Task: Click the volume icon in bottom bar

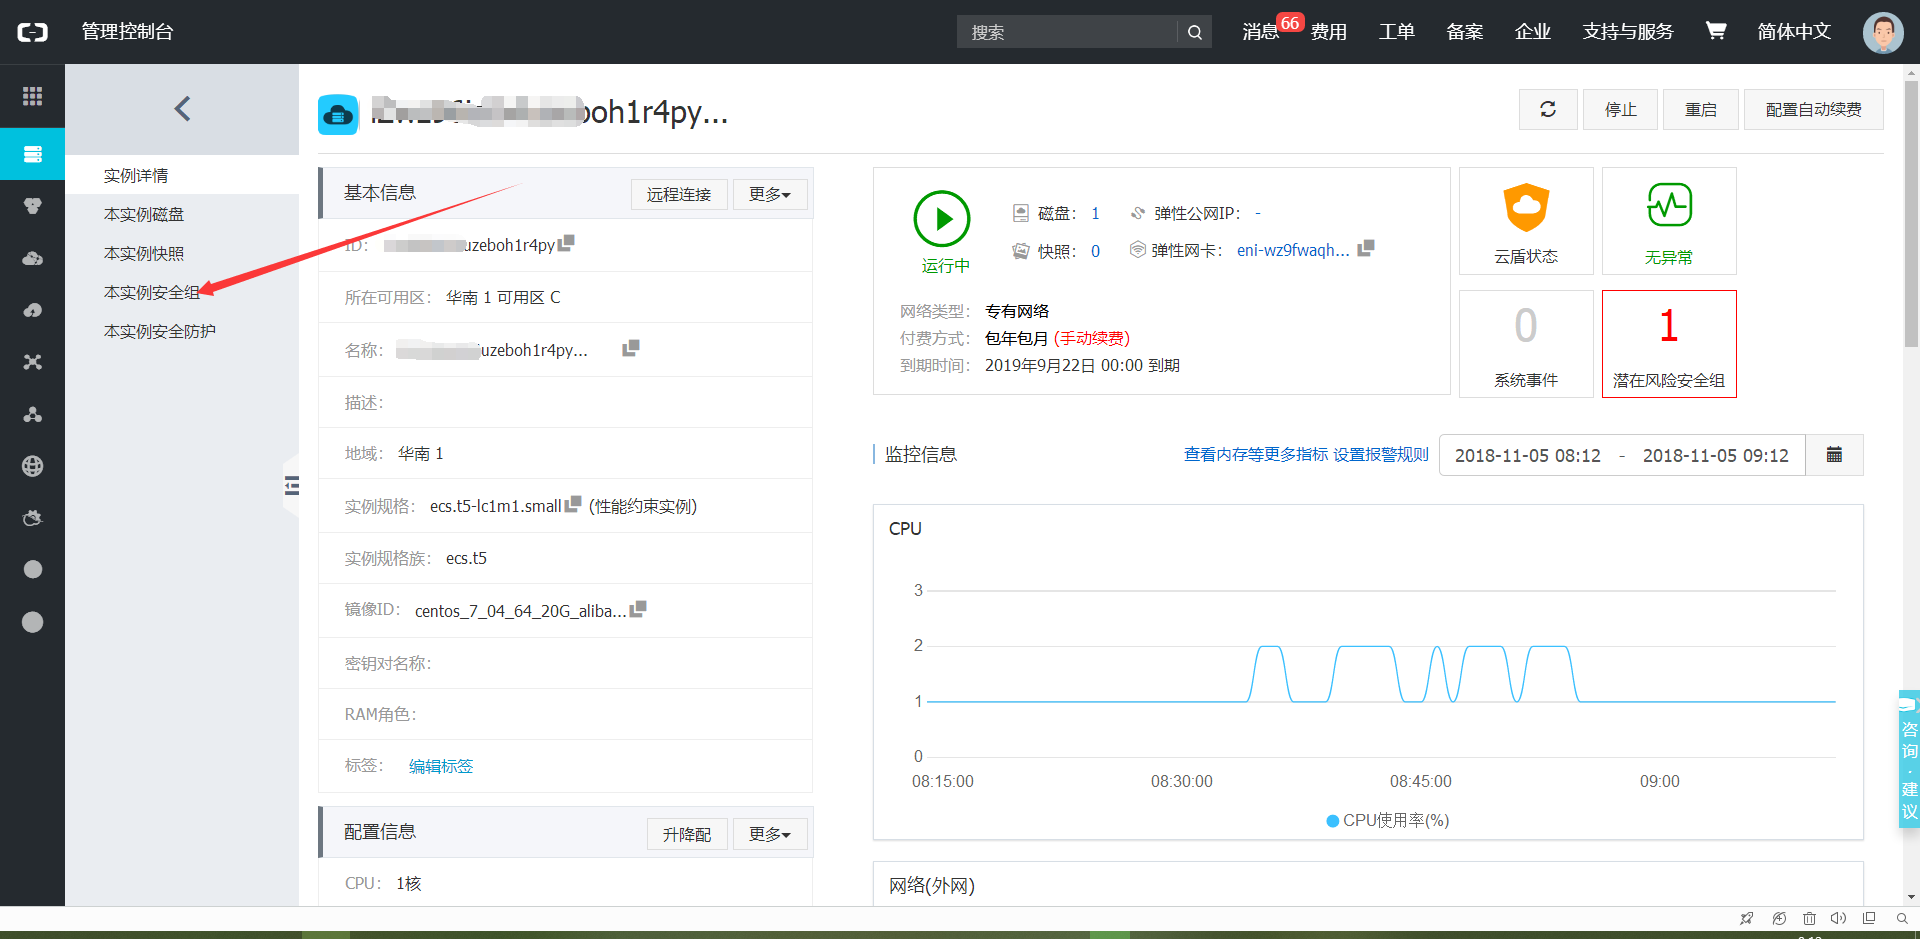Action: coord(1838,918)
